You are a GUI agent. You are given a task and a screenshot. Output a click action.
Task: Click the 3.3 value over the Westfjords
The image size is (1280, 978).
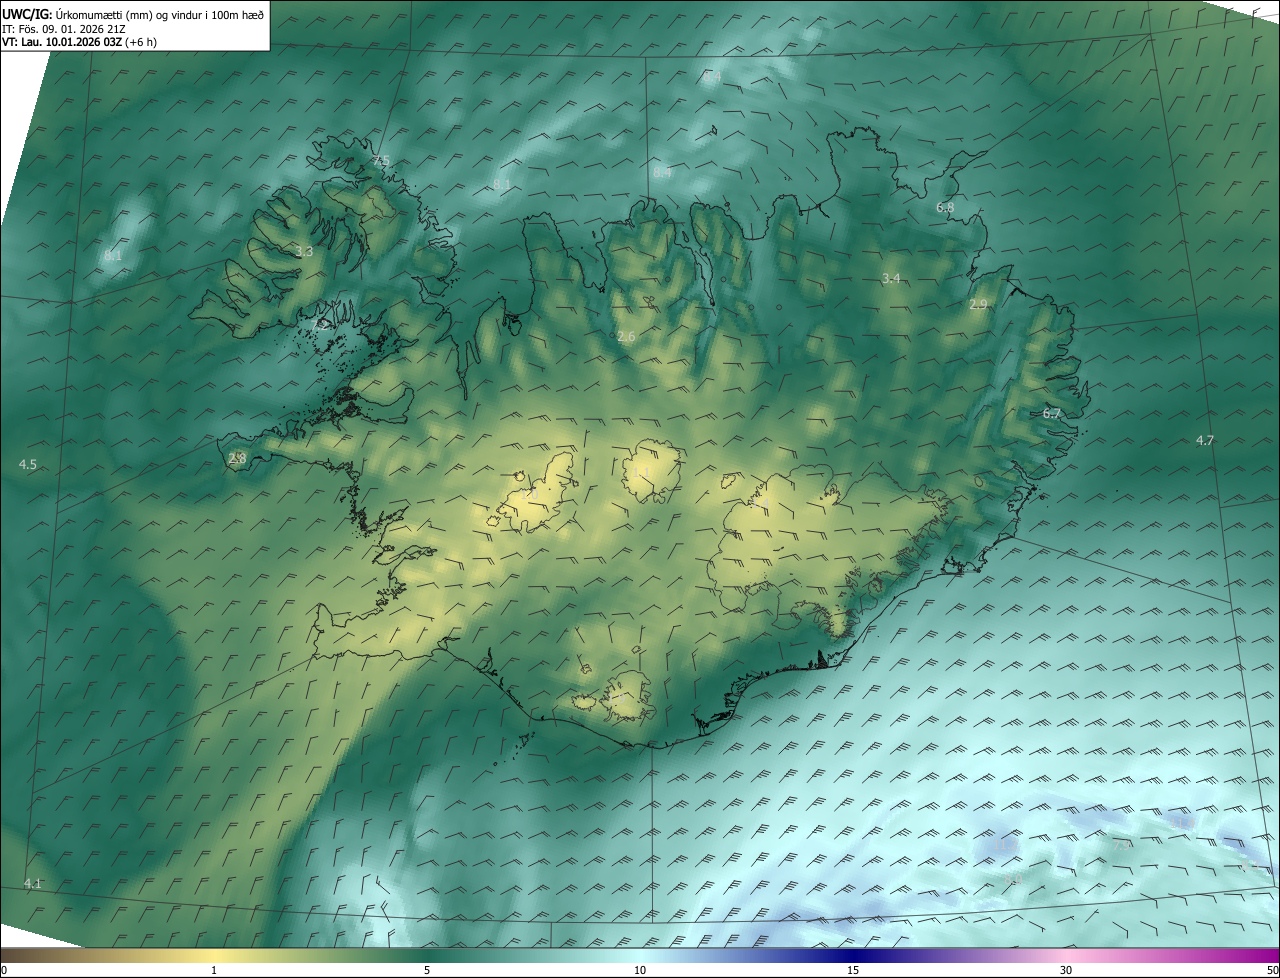click(x=304, y=252)
